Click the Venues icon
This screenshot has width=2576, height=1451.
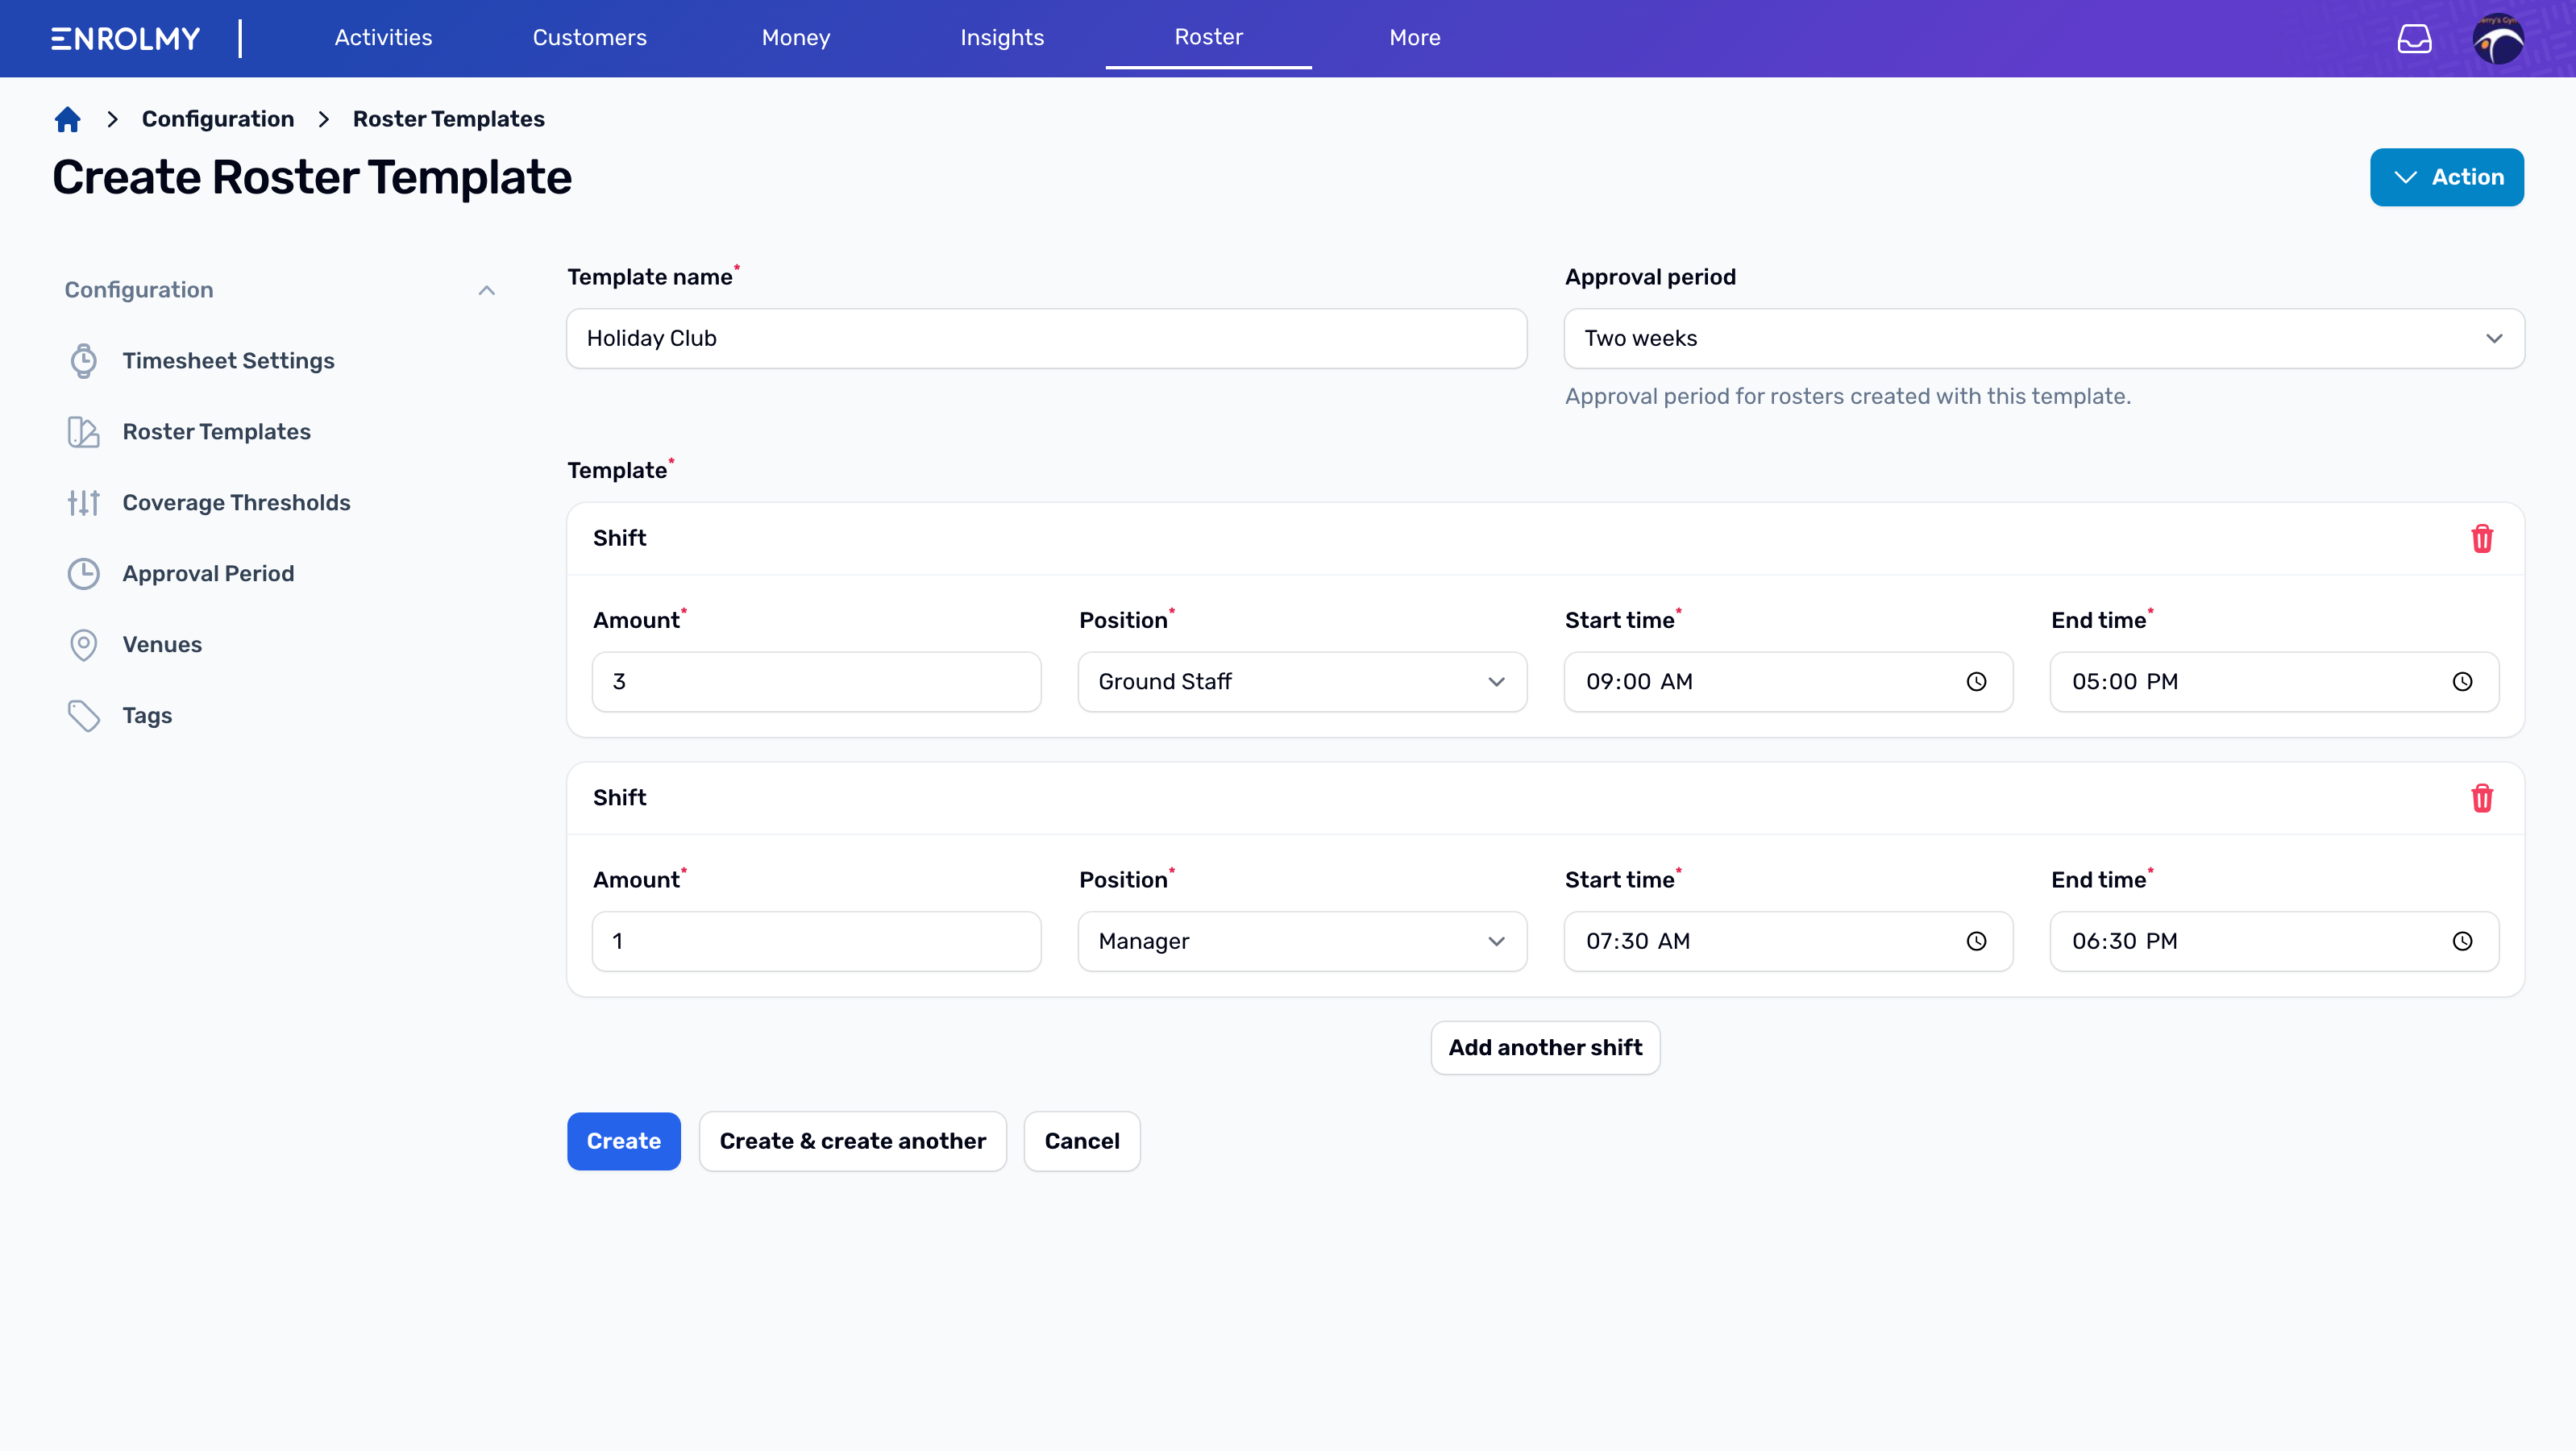[83, 644]
